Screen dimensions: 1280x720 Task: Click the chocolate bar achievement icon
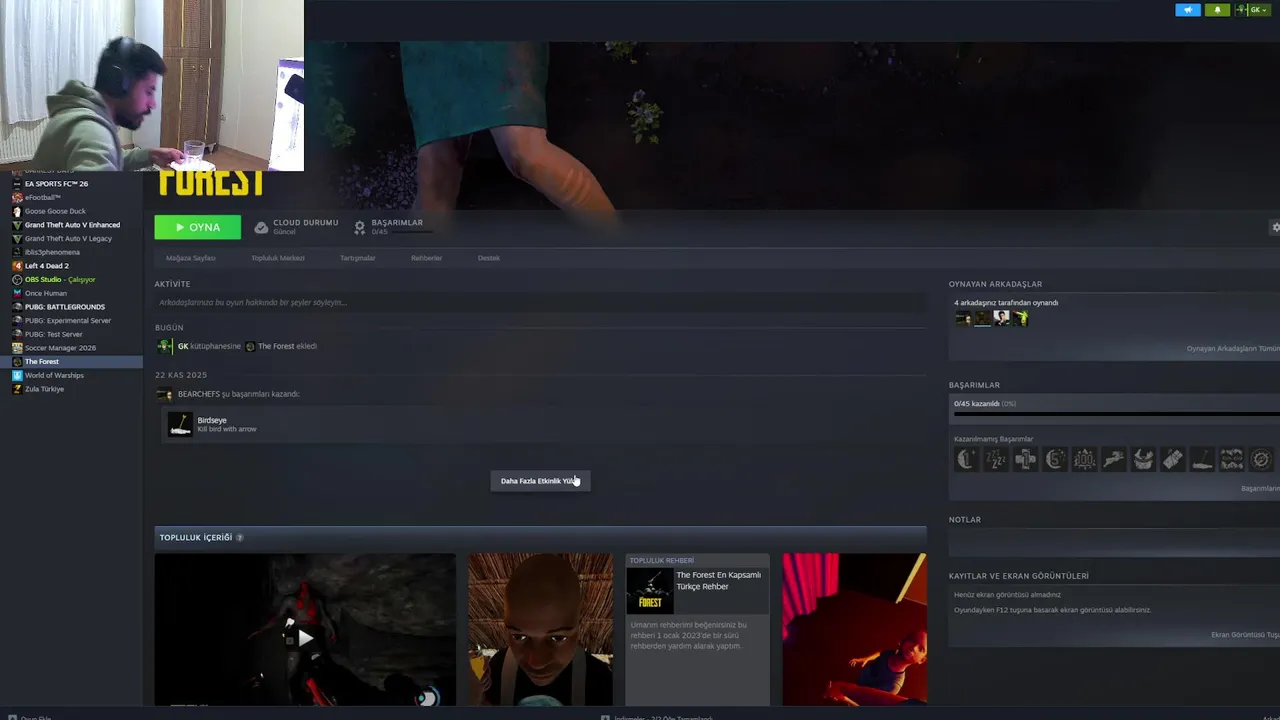(1173, 459)
